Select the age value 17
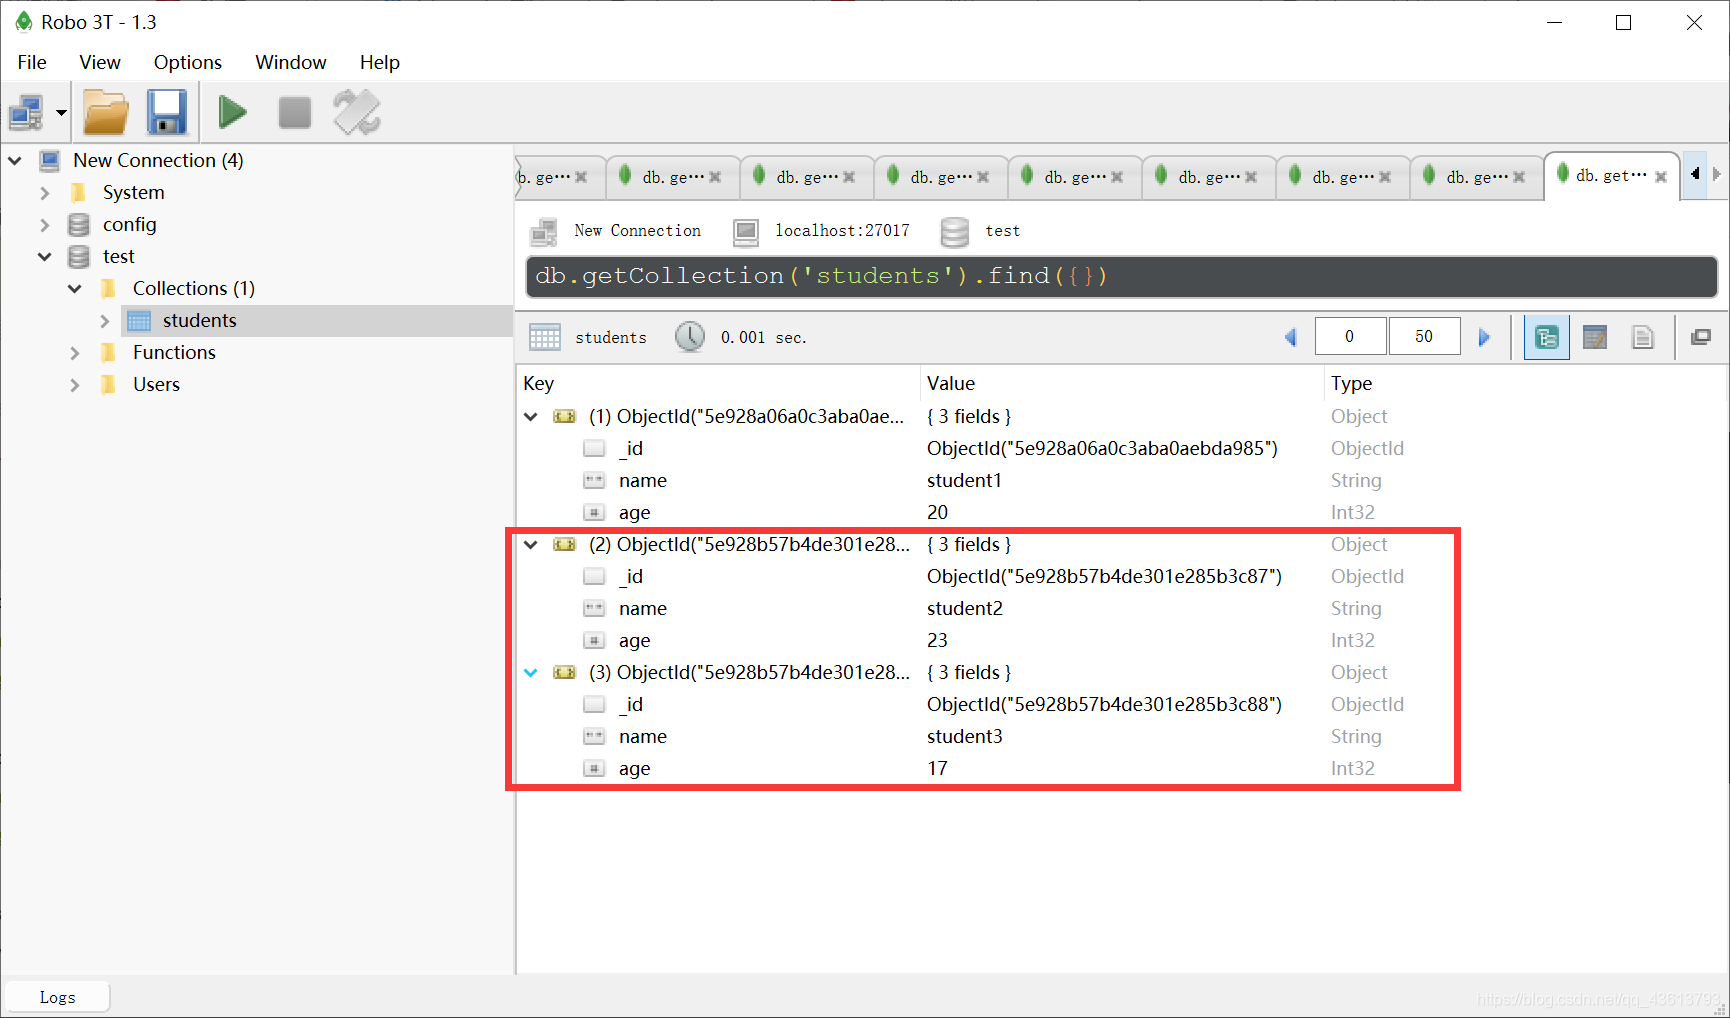The image size is (1730, 1018). pyautogui.click(x=937, y=768)
